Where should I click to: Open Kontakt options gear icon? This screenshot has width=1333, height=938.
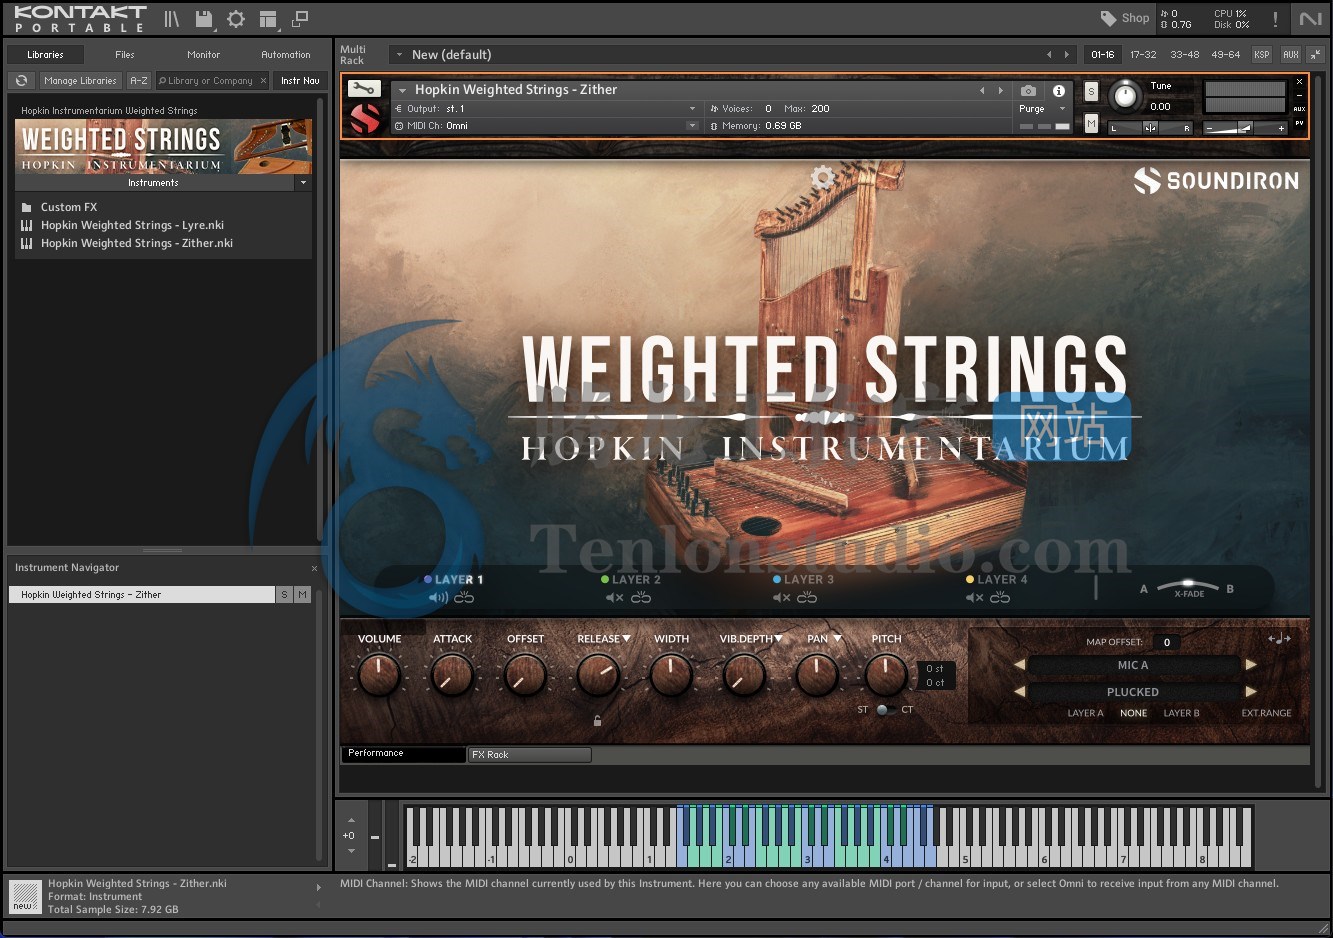[x=236, y=19]
